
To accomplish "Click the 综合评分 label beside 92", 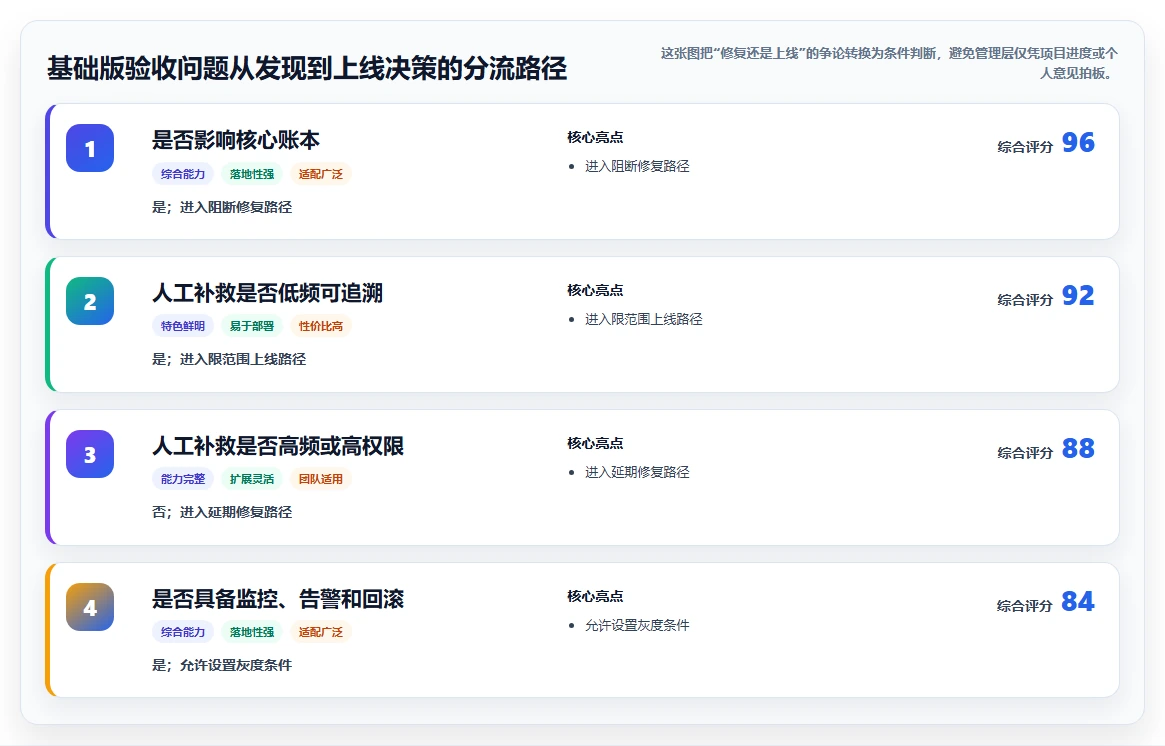I will point(1025,300).
